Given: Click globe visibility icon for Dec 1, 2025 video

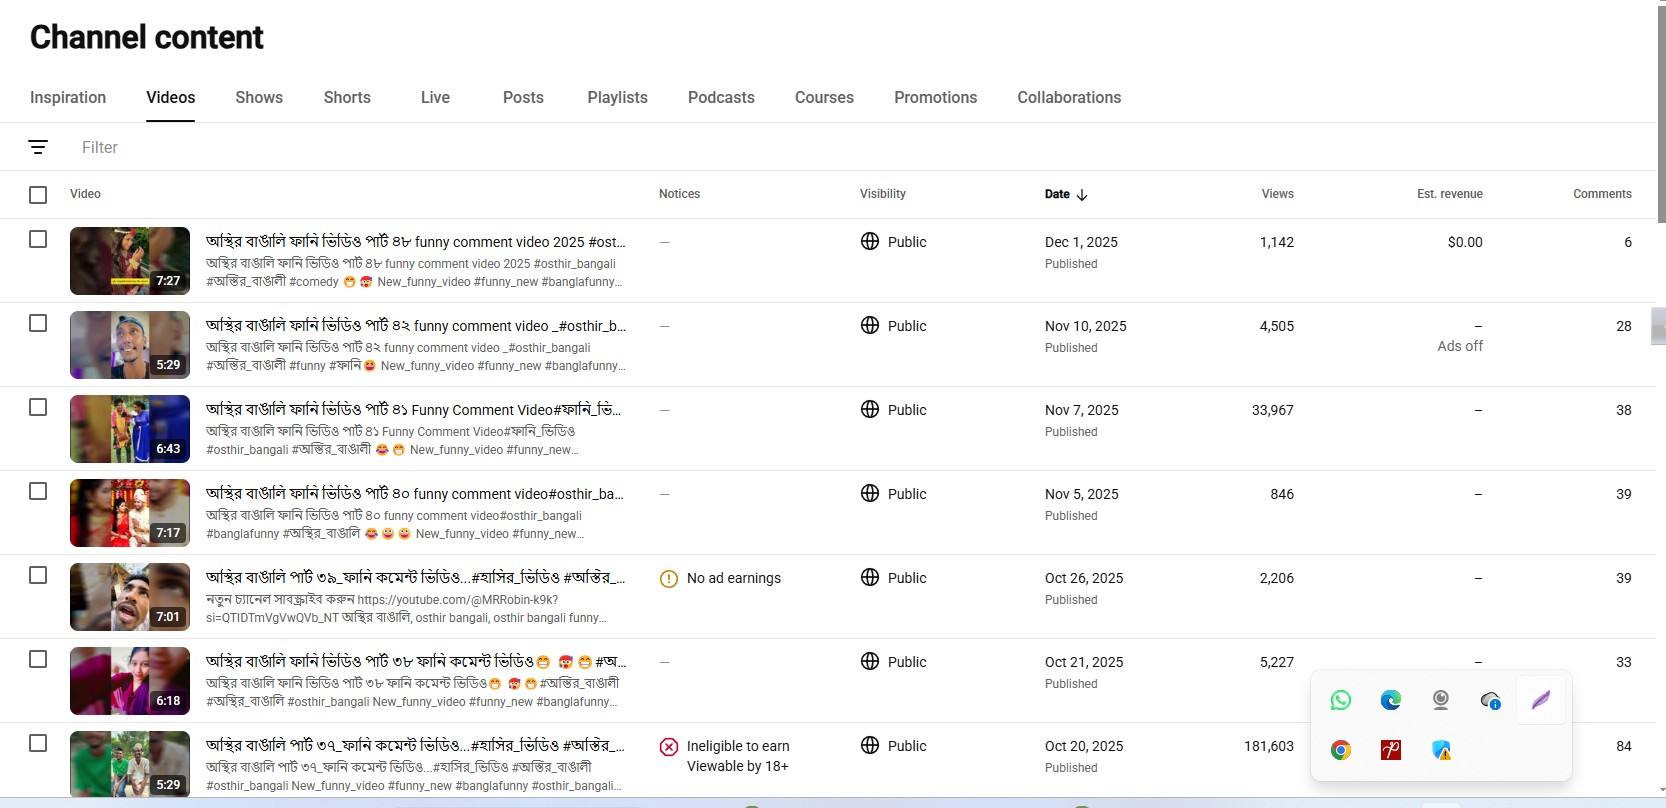Looking at the screenshot, I should (x=870, y=241).
